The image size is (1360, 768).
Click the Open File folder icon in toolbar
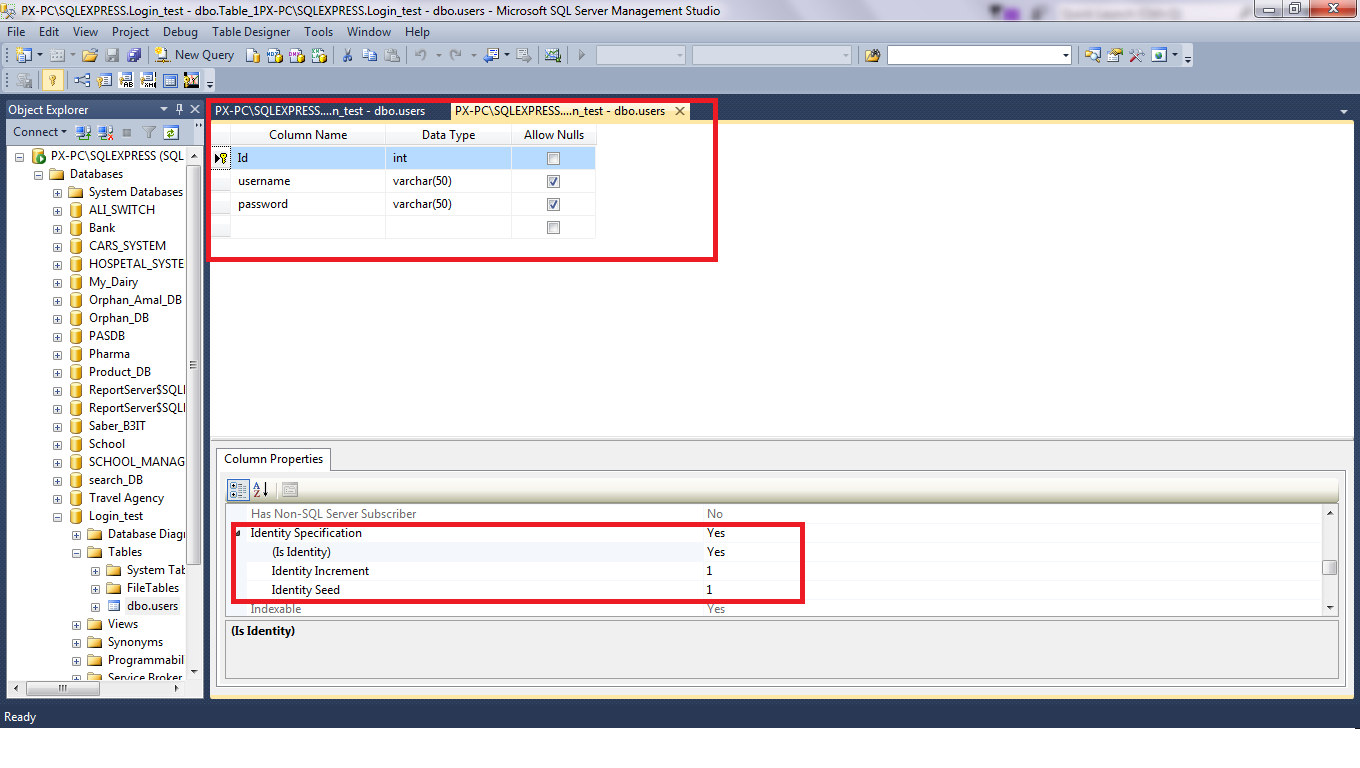[89, 55]
